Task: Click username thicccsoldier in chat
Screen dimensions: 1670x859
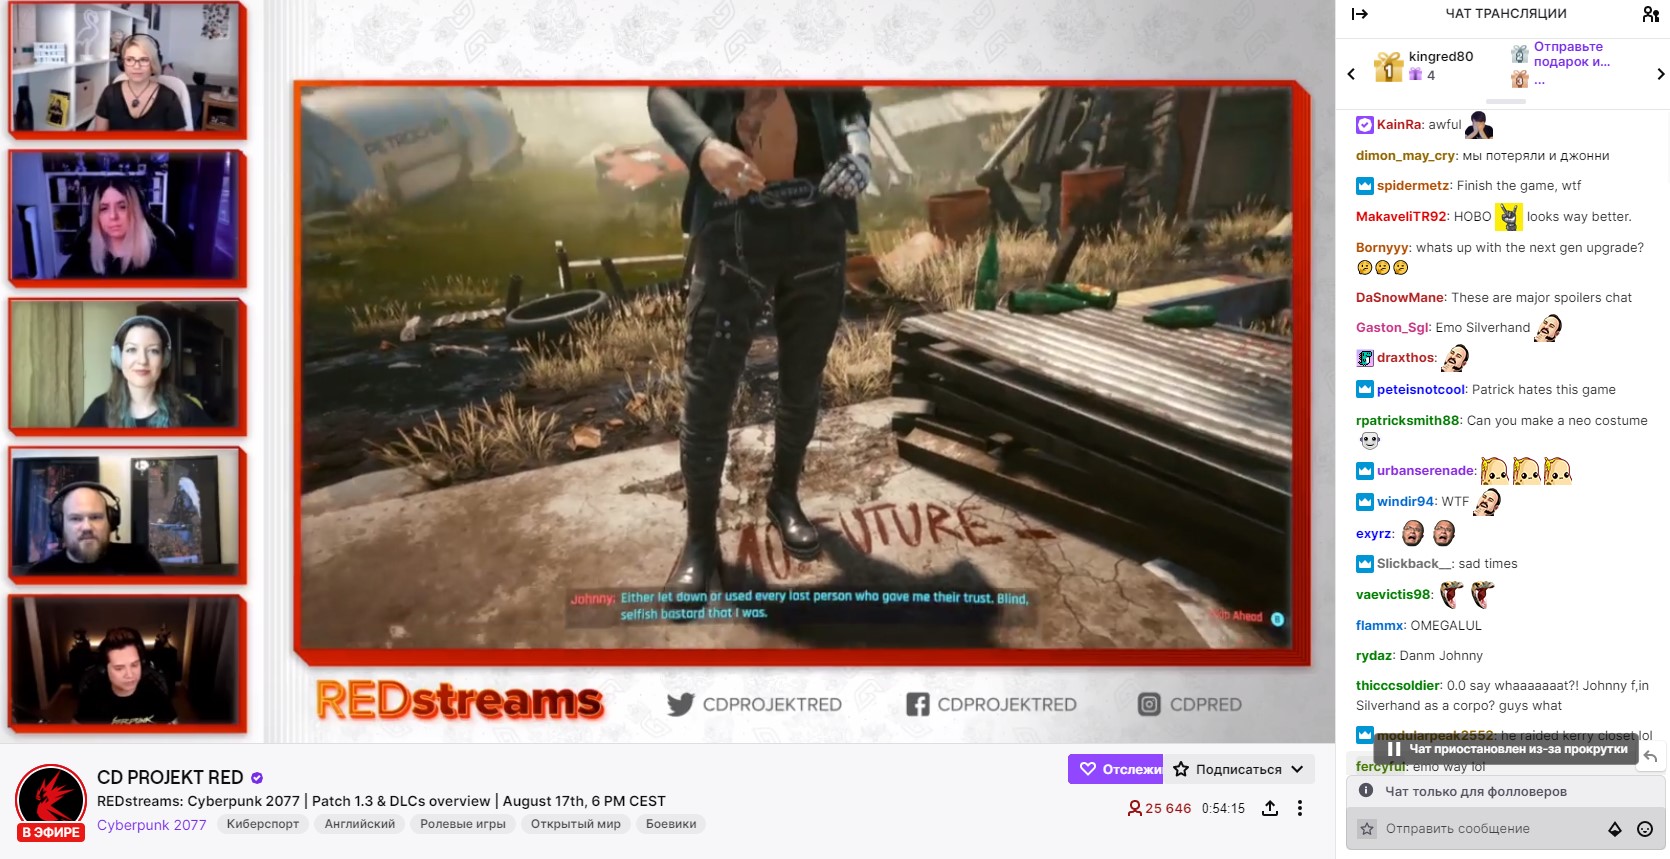Action: [1397, 686]
